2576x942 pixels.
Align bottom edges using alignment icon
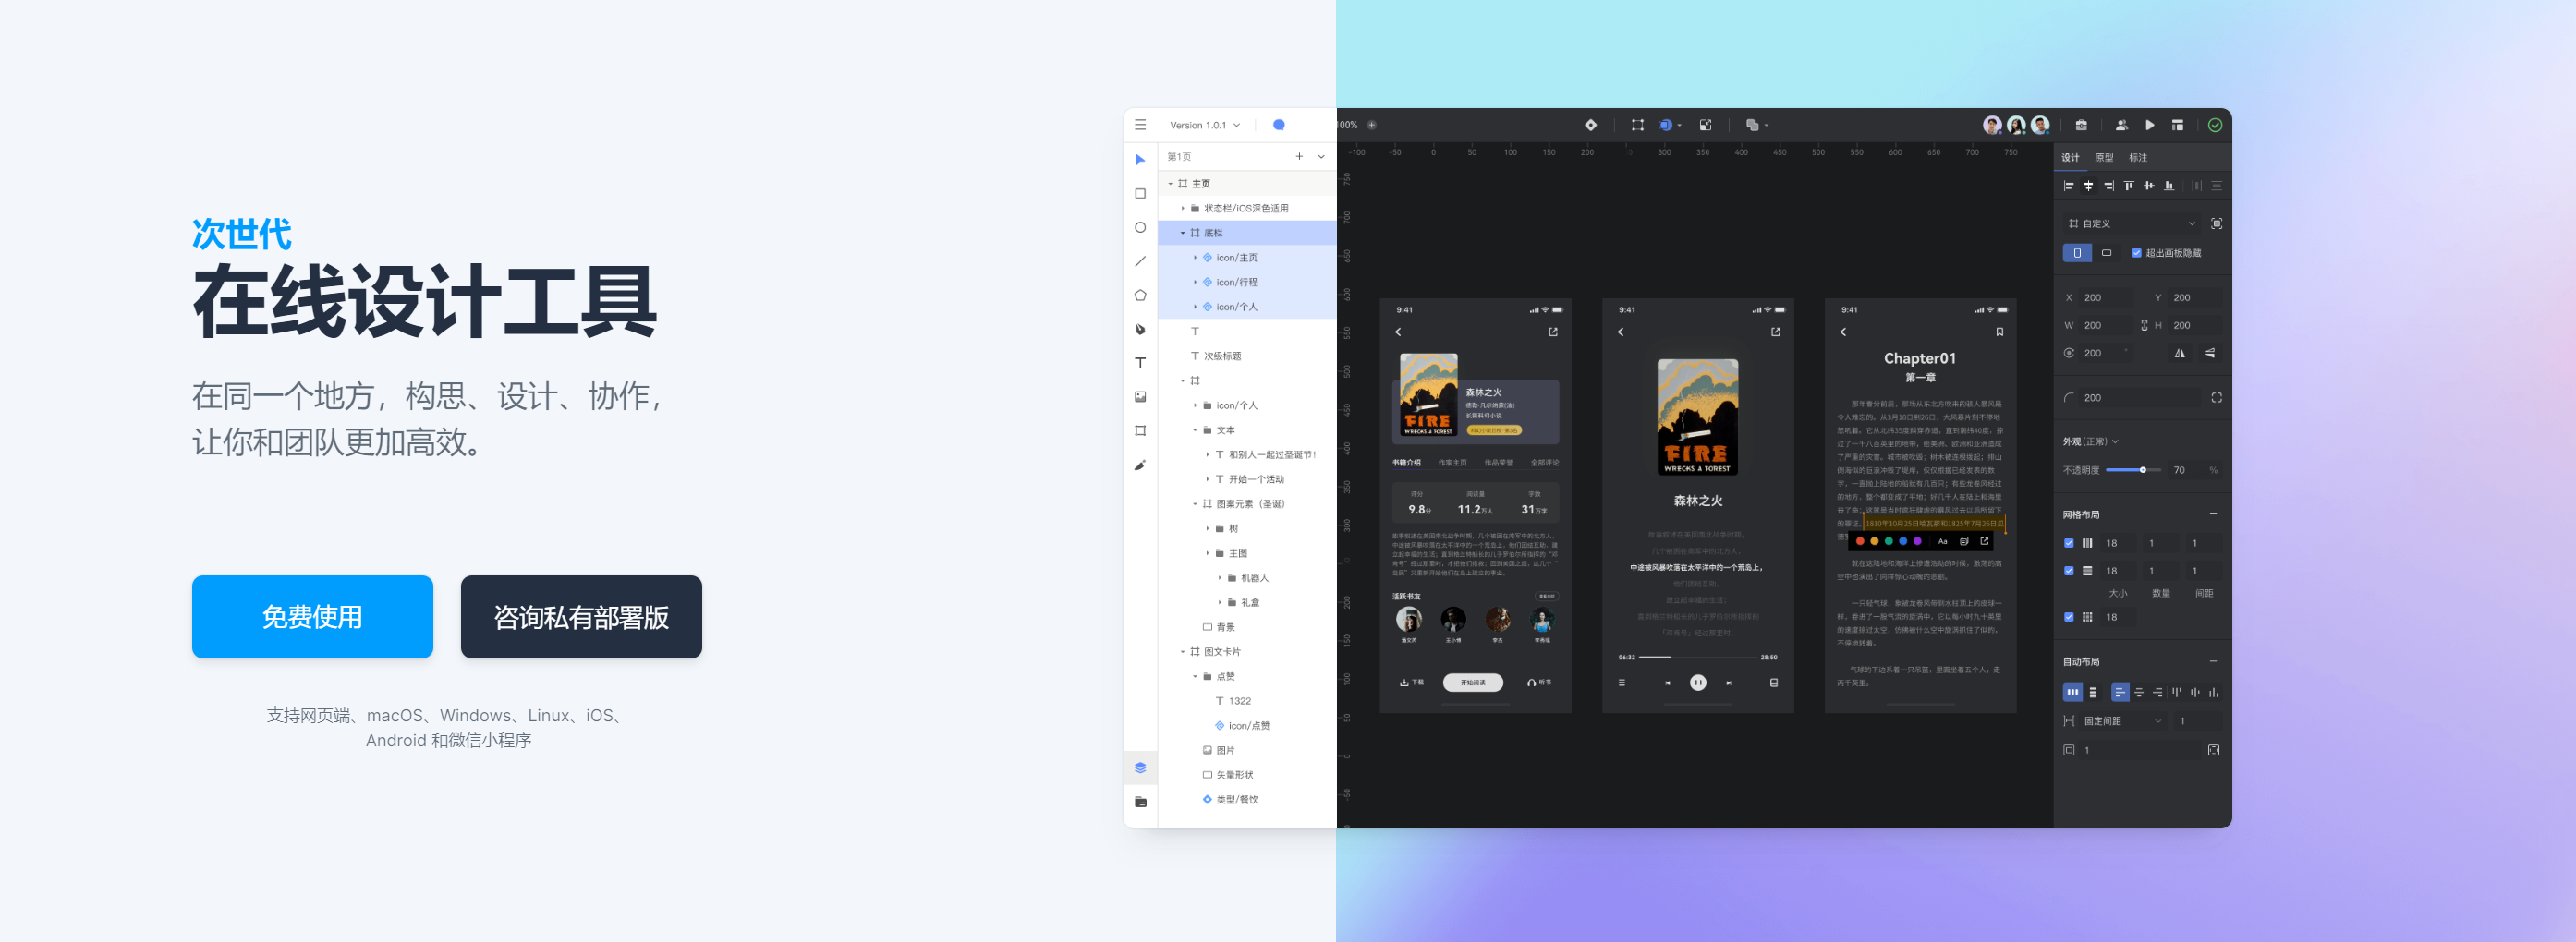click(x=2169, y=186)
